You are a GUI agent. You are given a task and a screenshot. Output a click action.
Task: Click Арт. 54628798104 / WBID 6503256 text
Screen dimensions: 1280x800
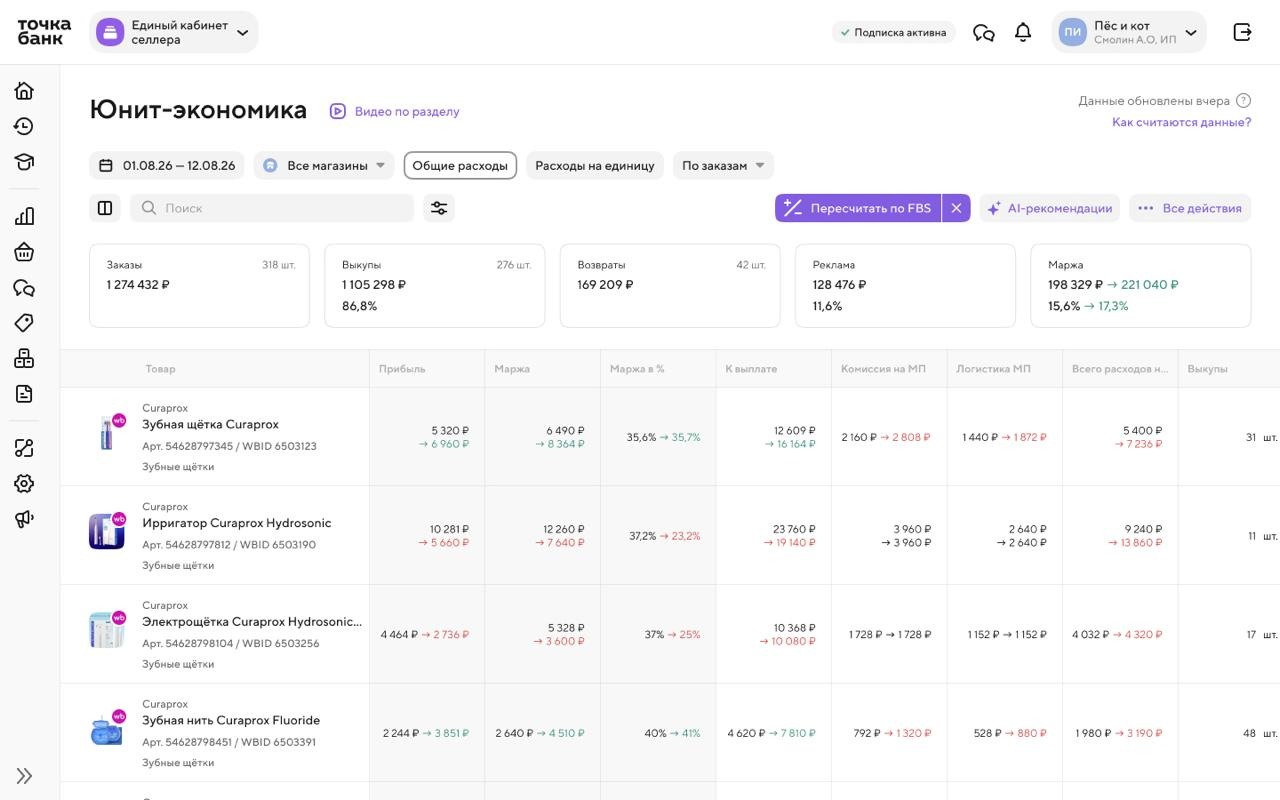point(230,643)
